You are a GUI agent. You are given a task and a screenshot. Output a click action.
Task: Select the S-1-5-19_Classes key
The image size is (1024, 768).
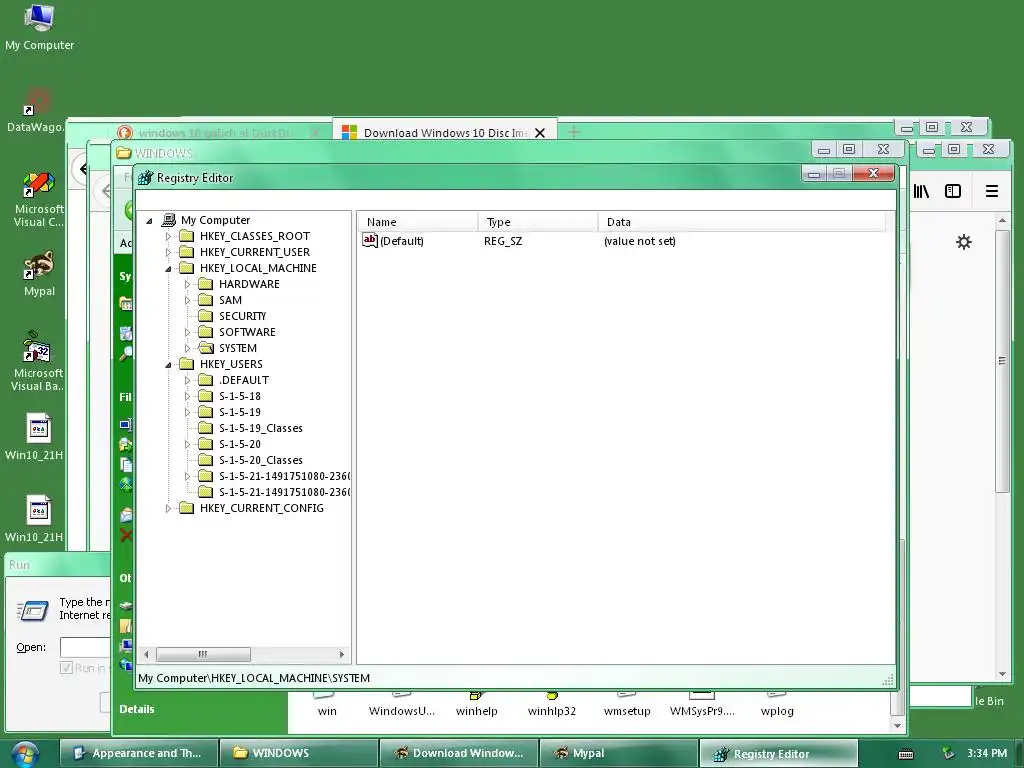[x=261, y=428]
